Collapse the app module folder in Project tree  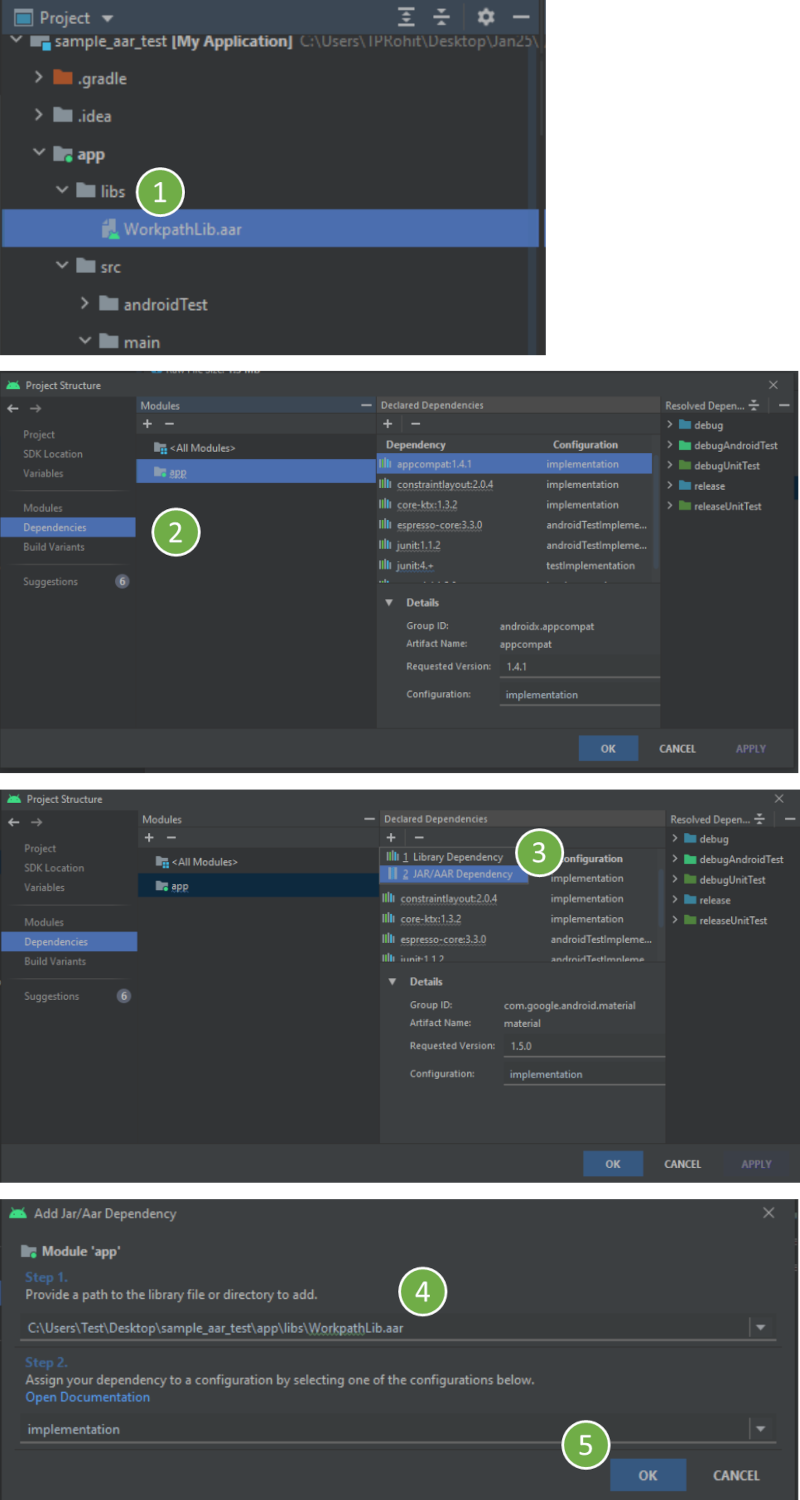(39, 154)
